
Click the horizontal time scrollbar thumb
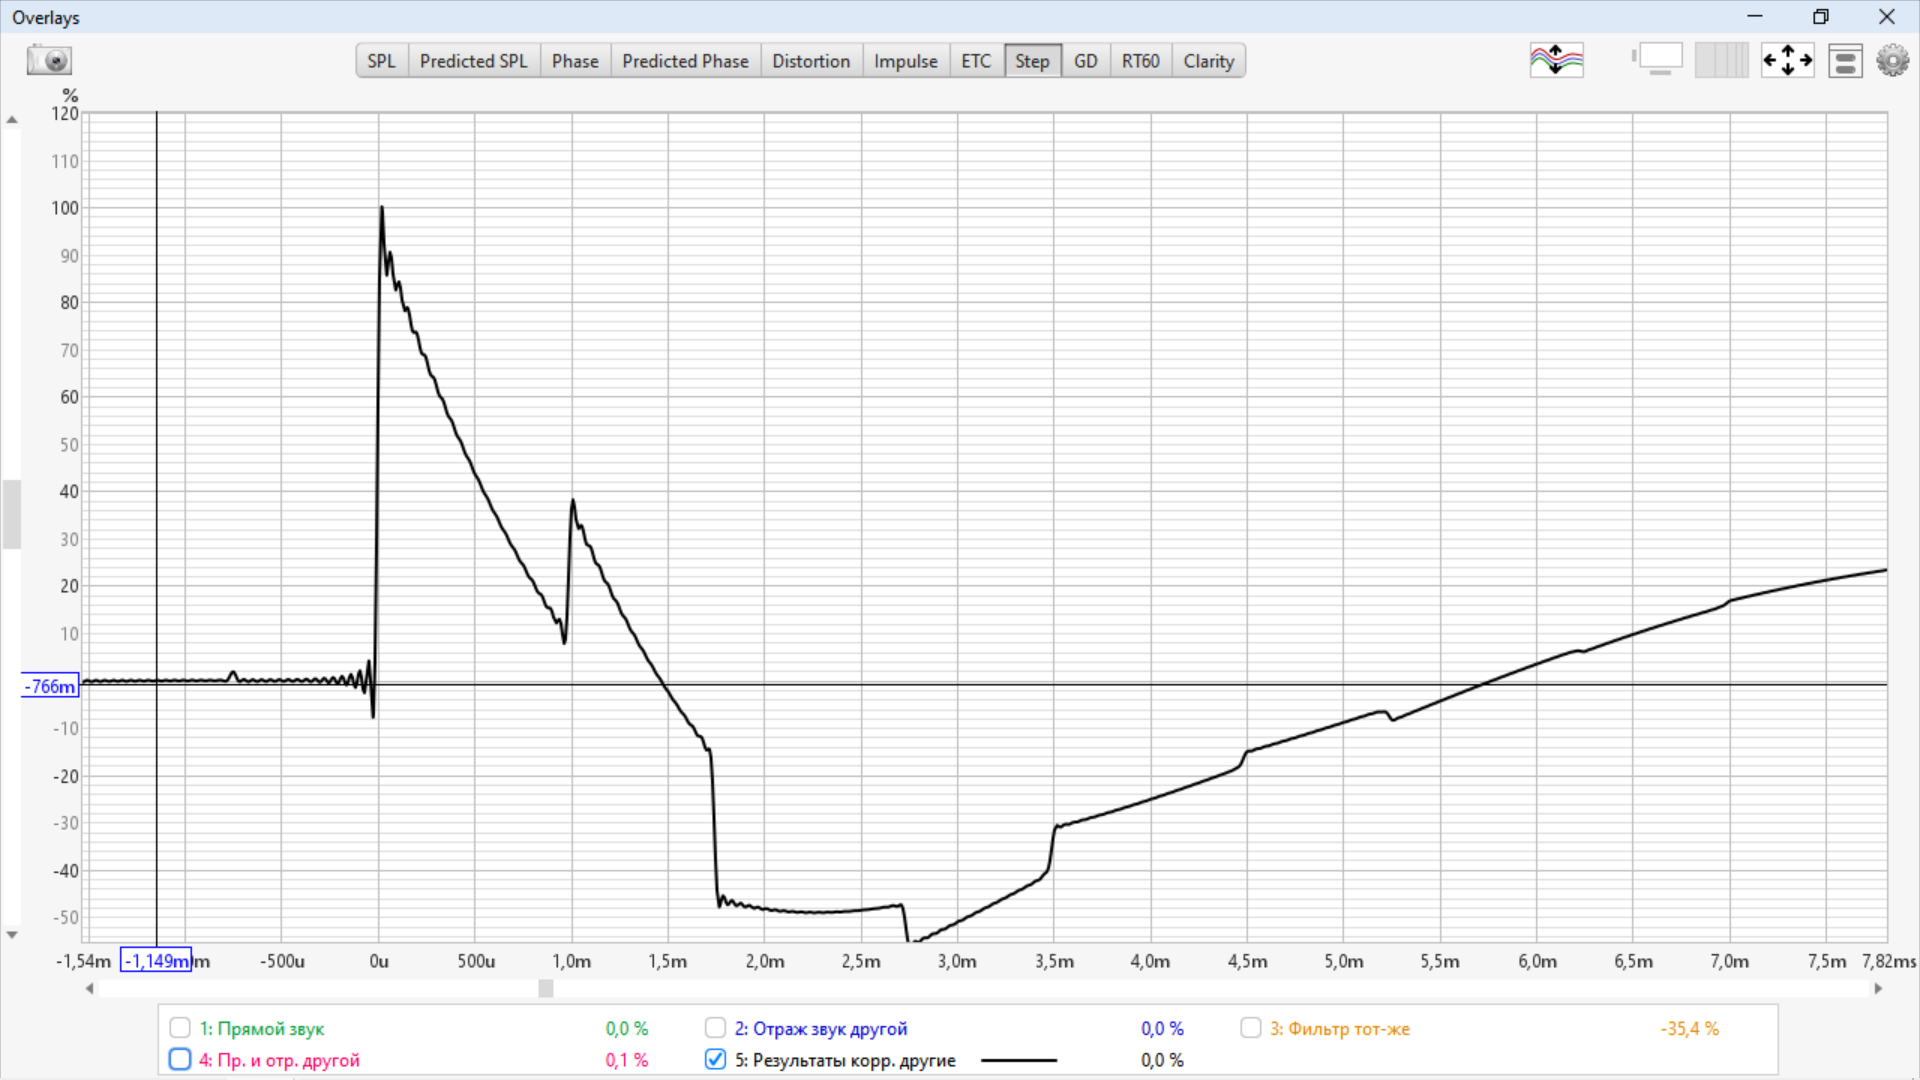[x=546, y=989]
